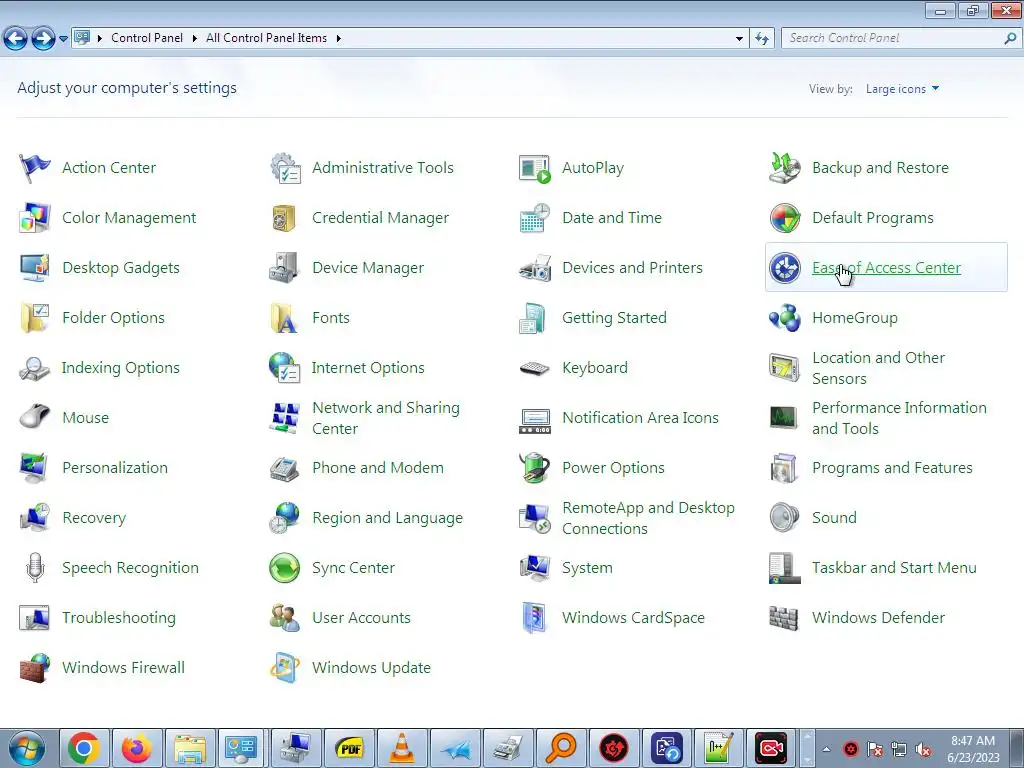1024x768 pixels.
Task: Refresh the Control Panel view
Action: pos(762,39)
